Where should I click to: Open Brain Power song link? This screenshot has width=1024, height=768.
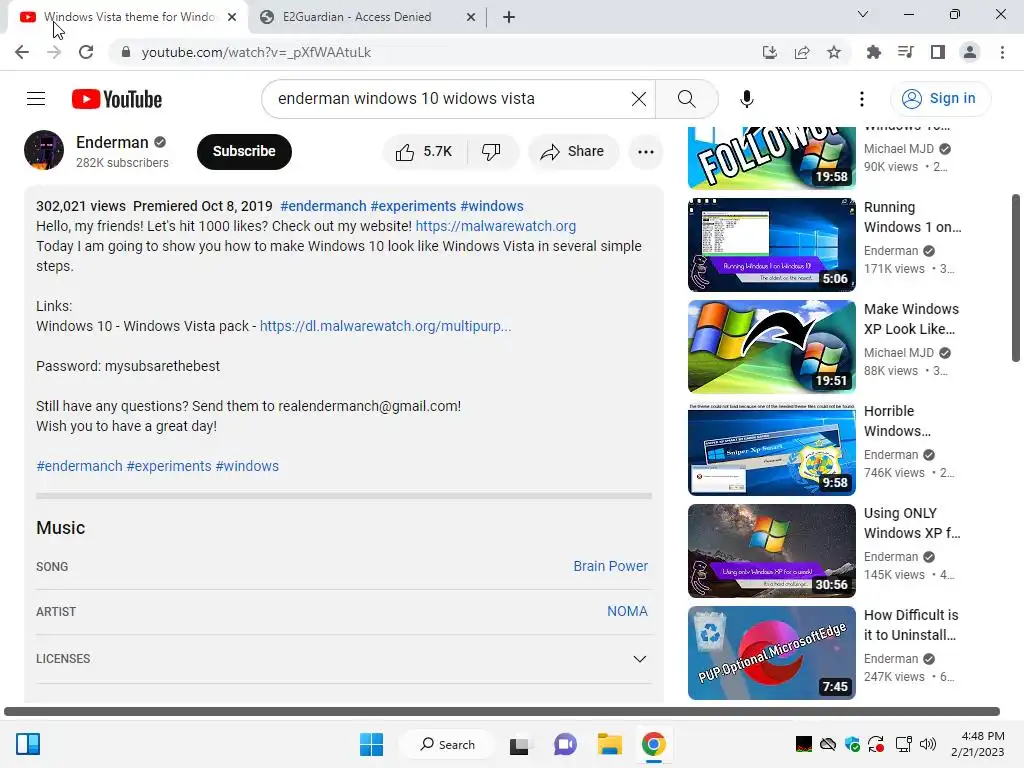(610, 566)
